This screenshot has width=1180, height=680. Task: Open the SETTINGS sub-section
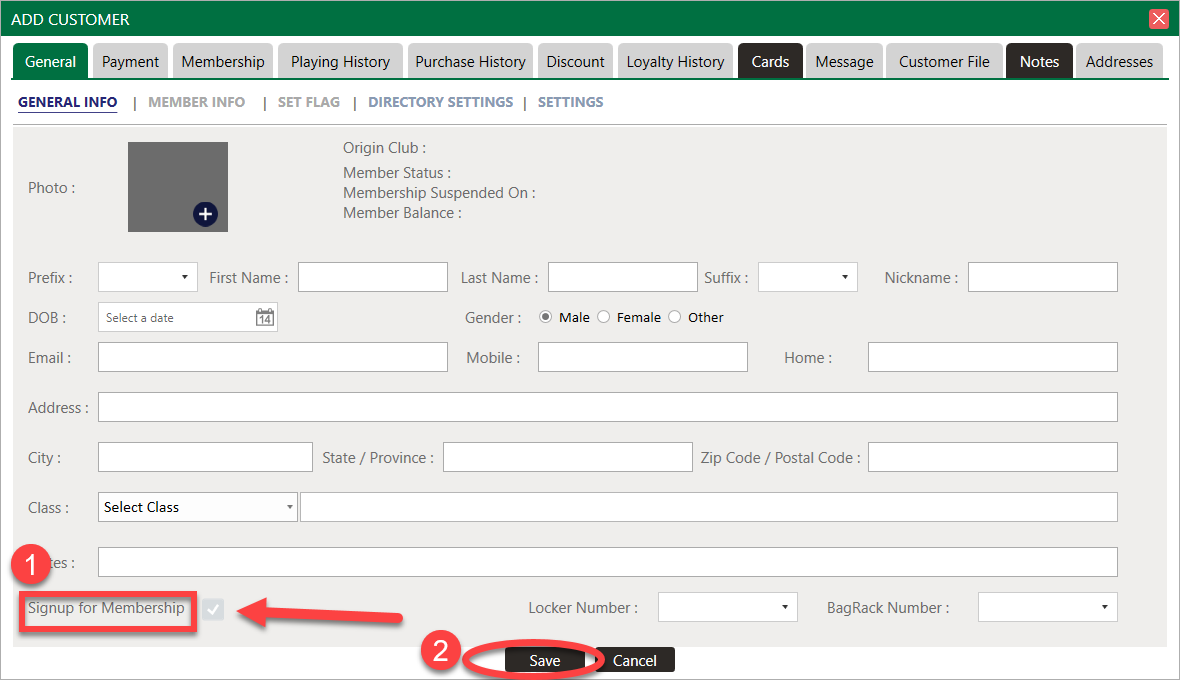coord(570,102)
